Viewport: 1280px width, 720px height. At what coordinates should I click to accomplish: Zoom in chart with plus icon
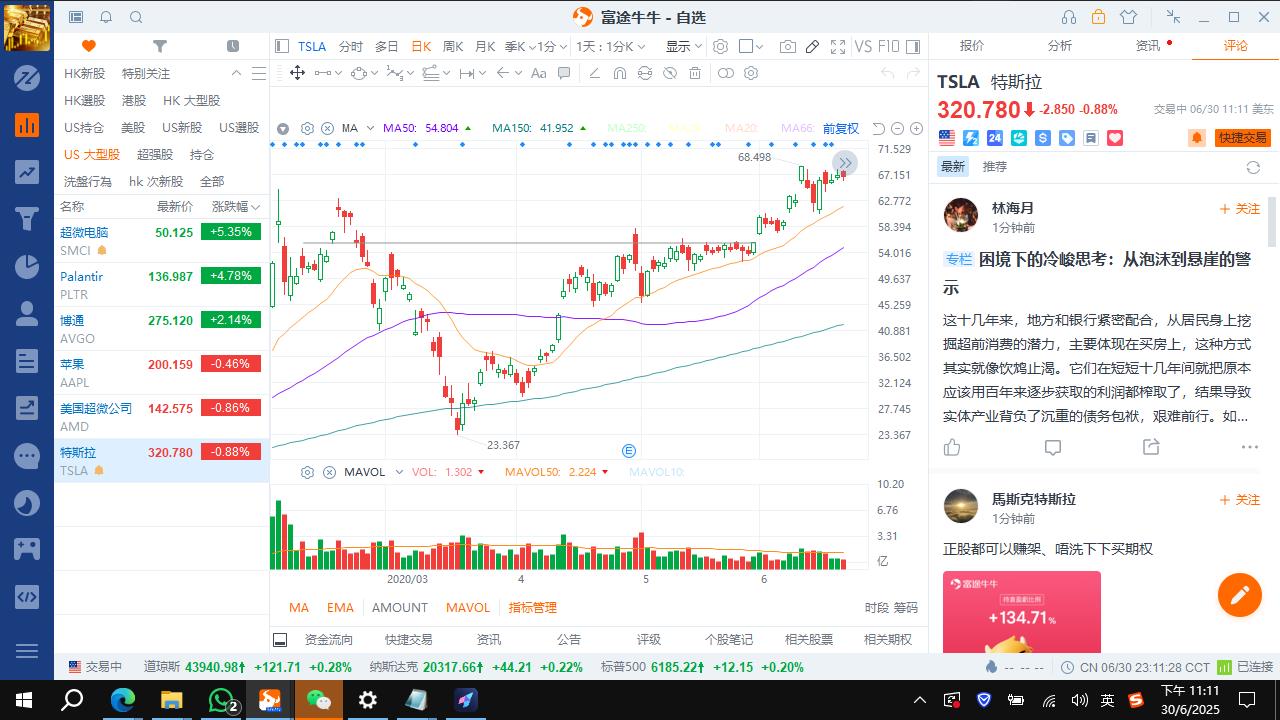(916, 129)
